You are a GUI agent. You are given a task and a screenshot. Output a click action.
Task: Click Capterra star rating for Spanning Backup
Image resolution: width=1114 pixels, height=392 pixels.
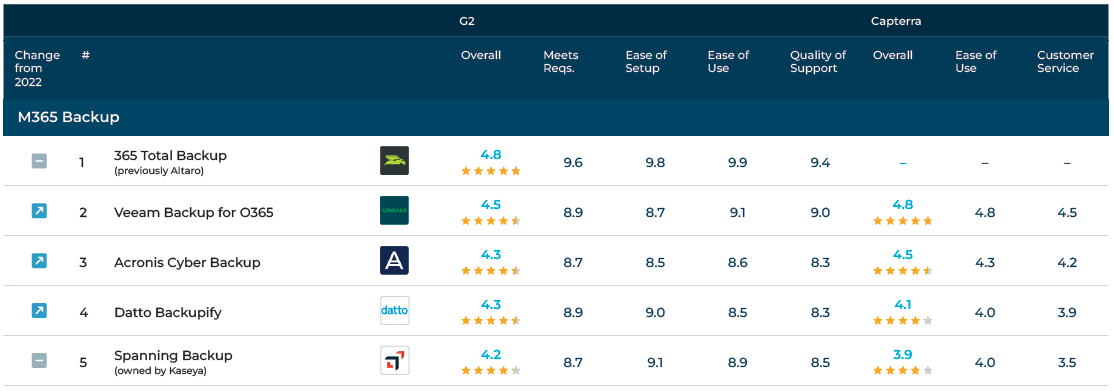point(902,371)
